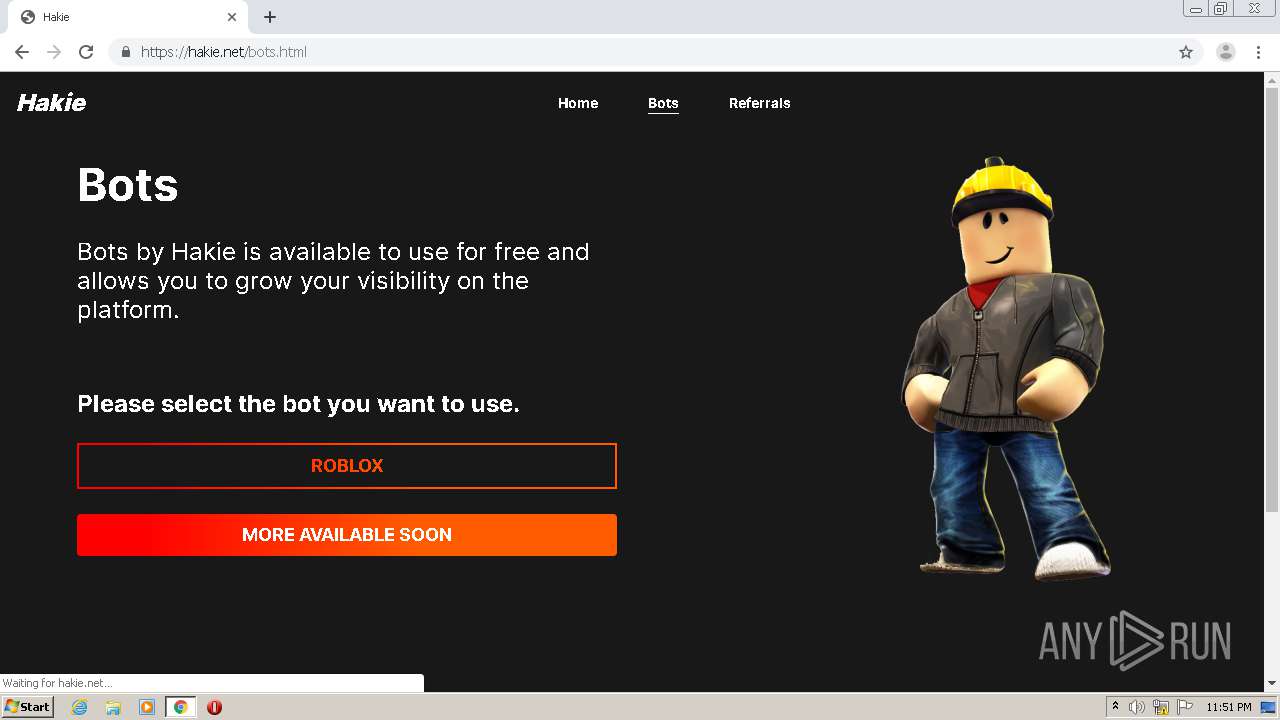This screenshot has height=720, width=1280.
Task: Open the Chrome profile avatar
Action: tap(1225, 52)
